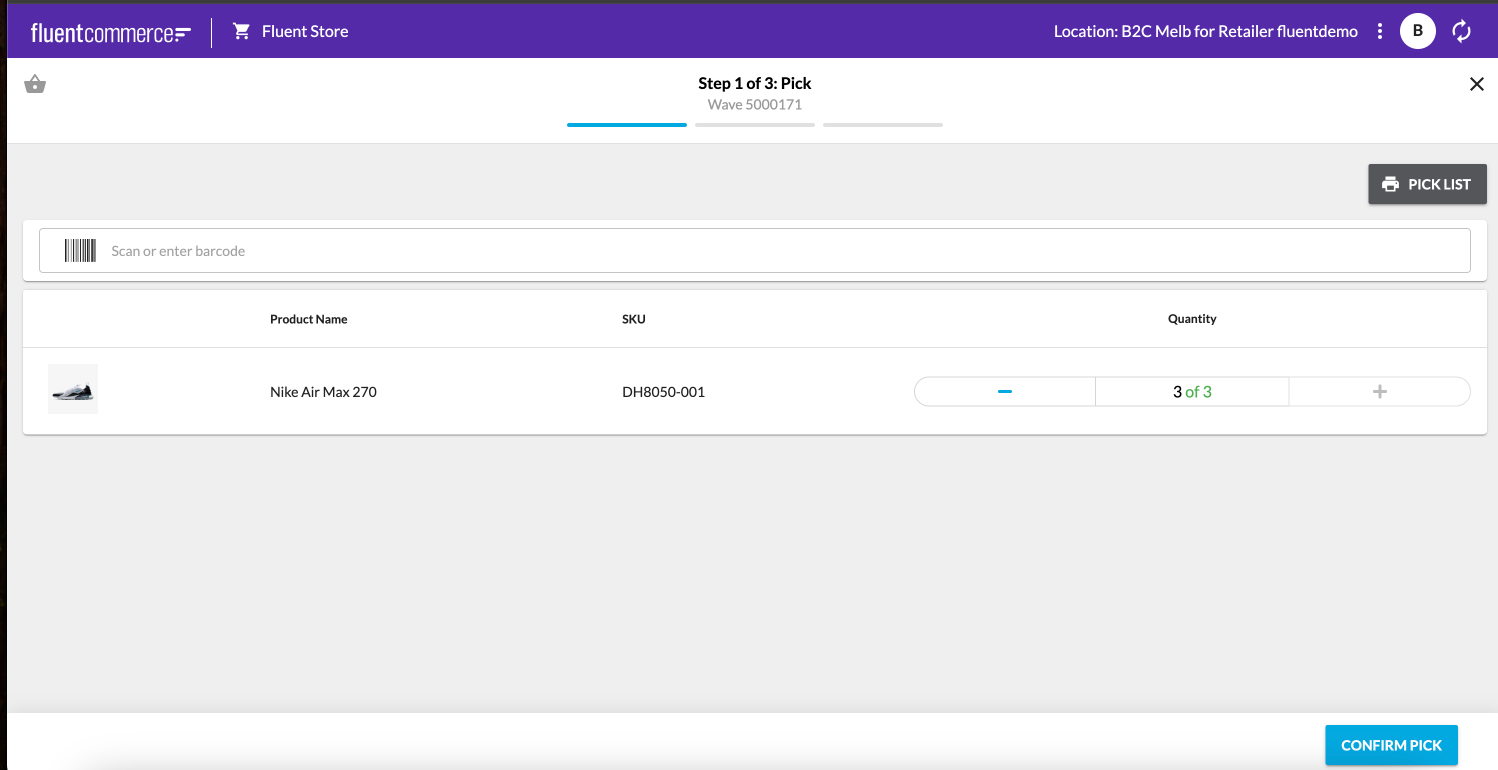The width and height of the screenshot is (1498, 770).
Task: Open the user profile avatar B
Action: pos(1417,31)
